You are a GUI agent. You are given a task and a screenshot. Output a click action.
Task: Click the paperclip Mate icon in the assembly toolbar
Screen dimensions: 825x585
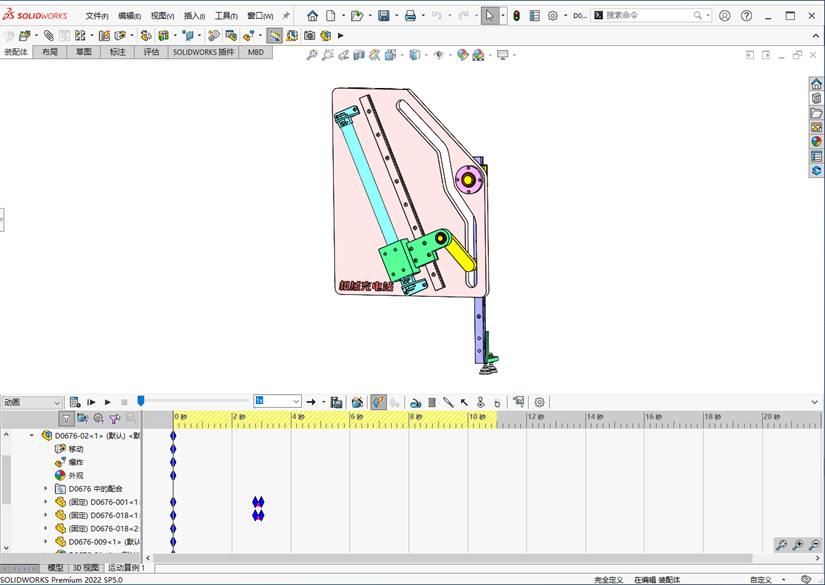pos(48,35)
